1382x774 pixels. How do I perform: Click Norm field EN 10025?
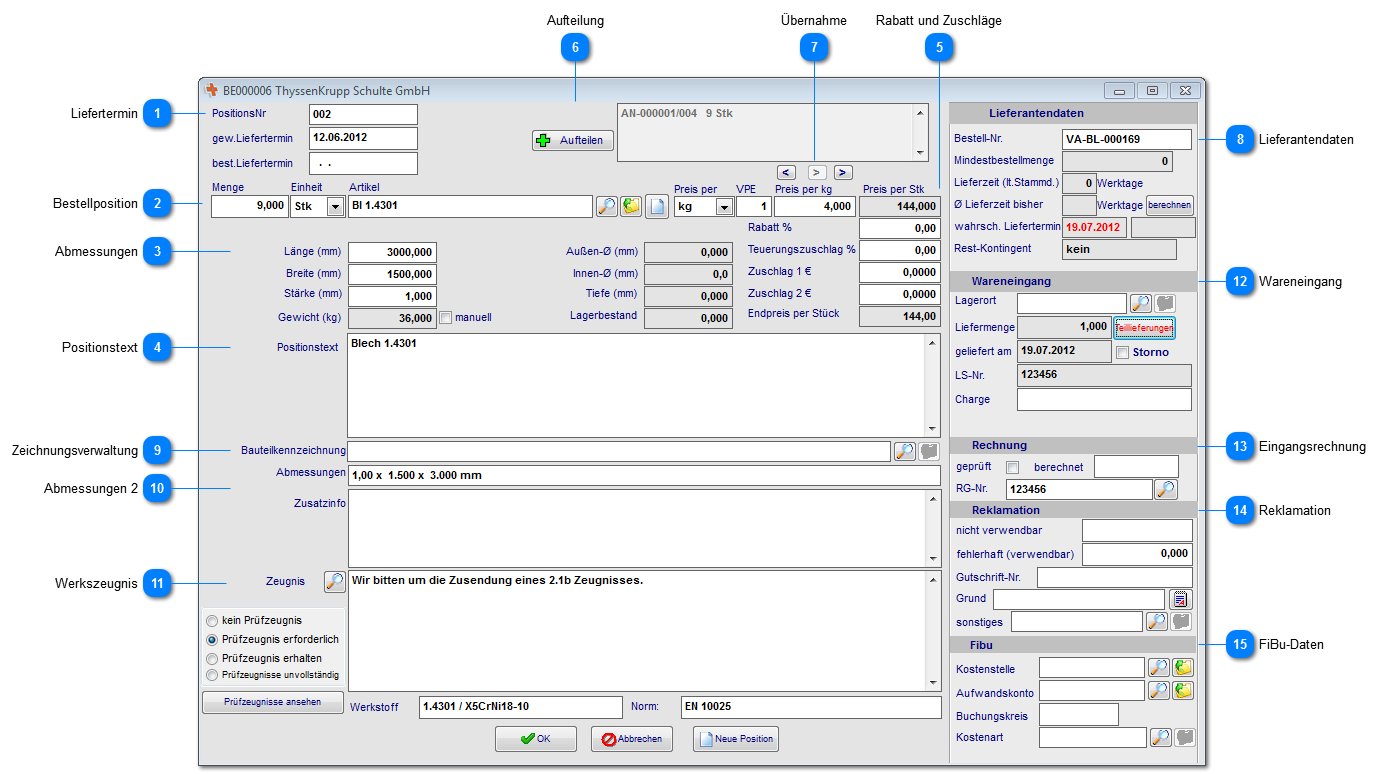[811, 707]
